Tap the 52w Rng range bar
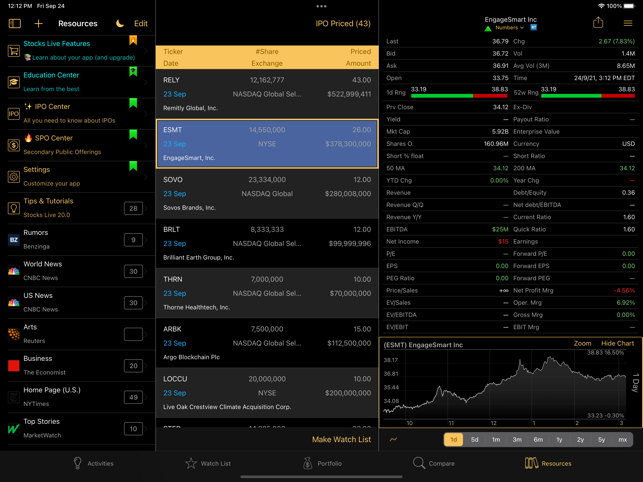 point(588,96)
